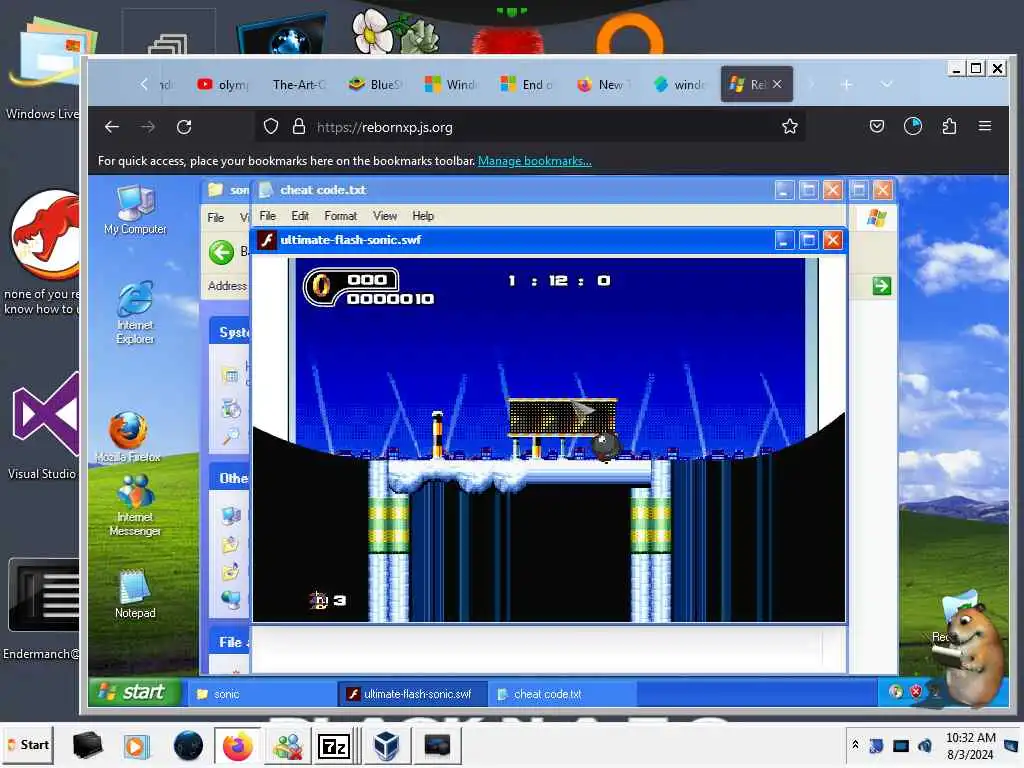Open the Edit menu in cheat code.txt
The height and width of the screenshot is (768, 1024).
(x=300, y=216)
